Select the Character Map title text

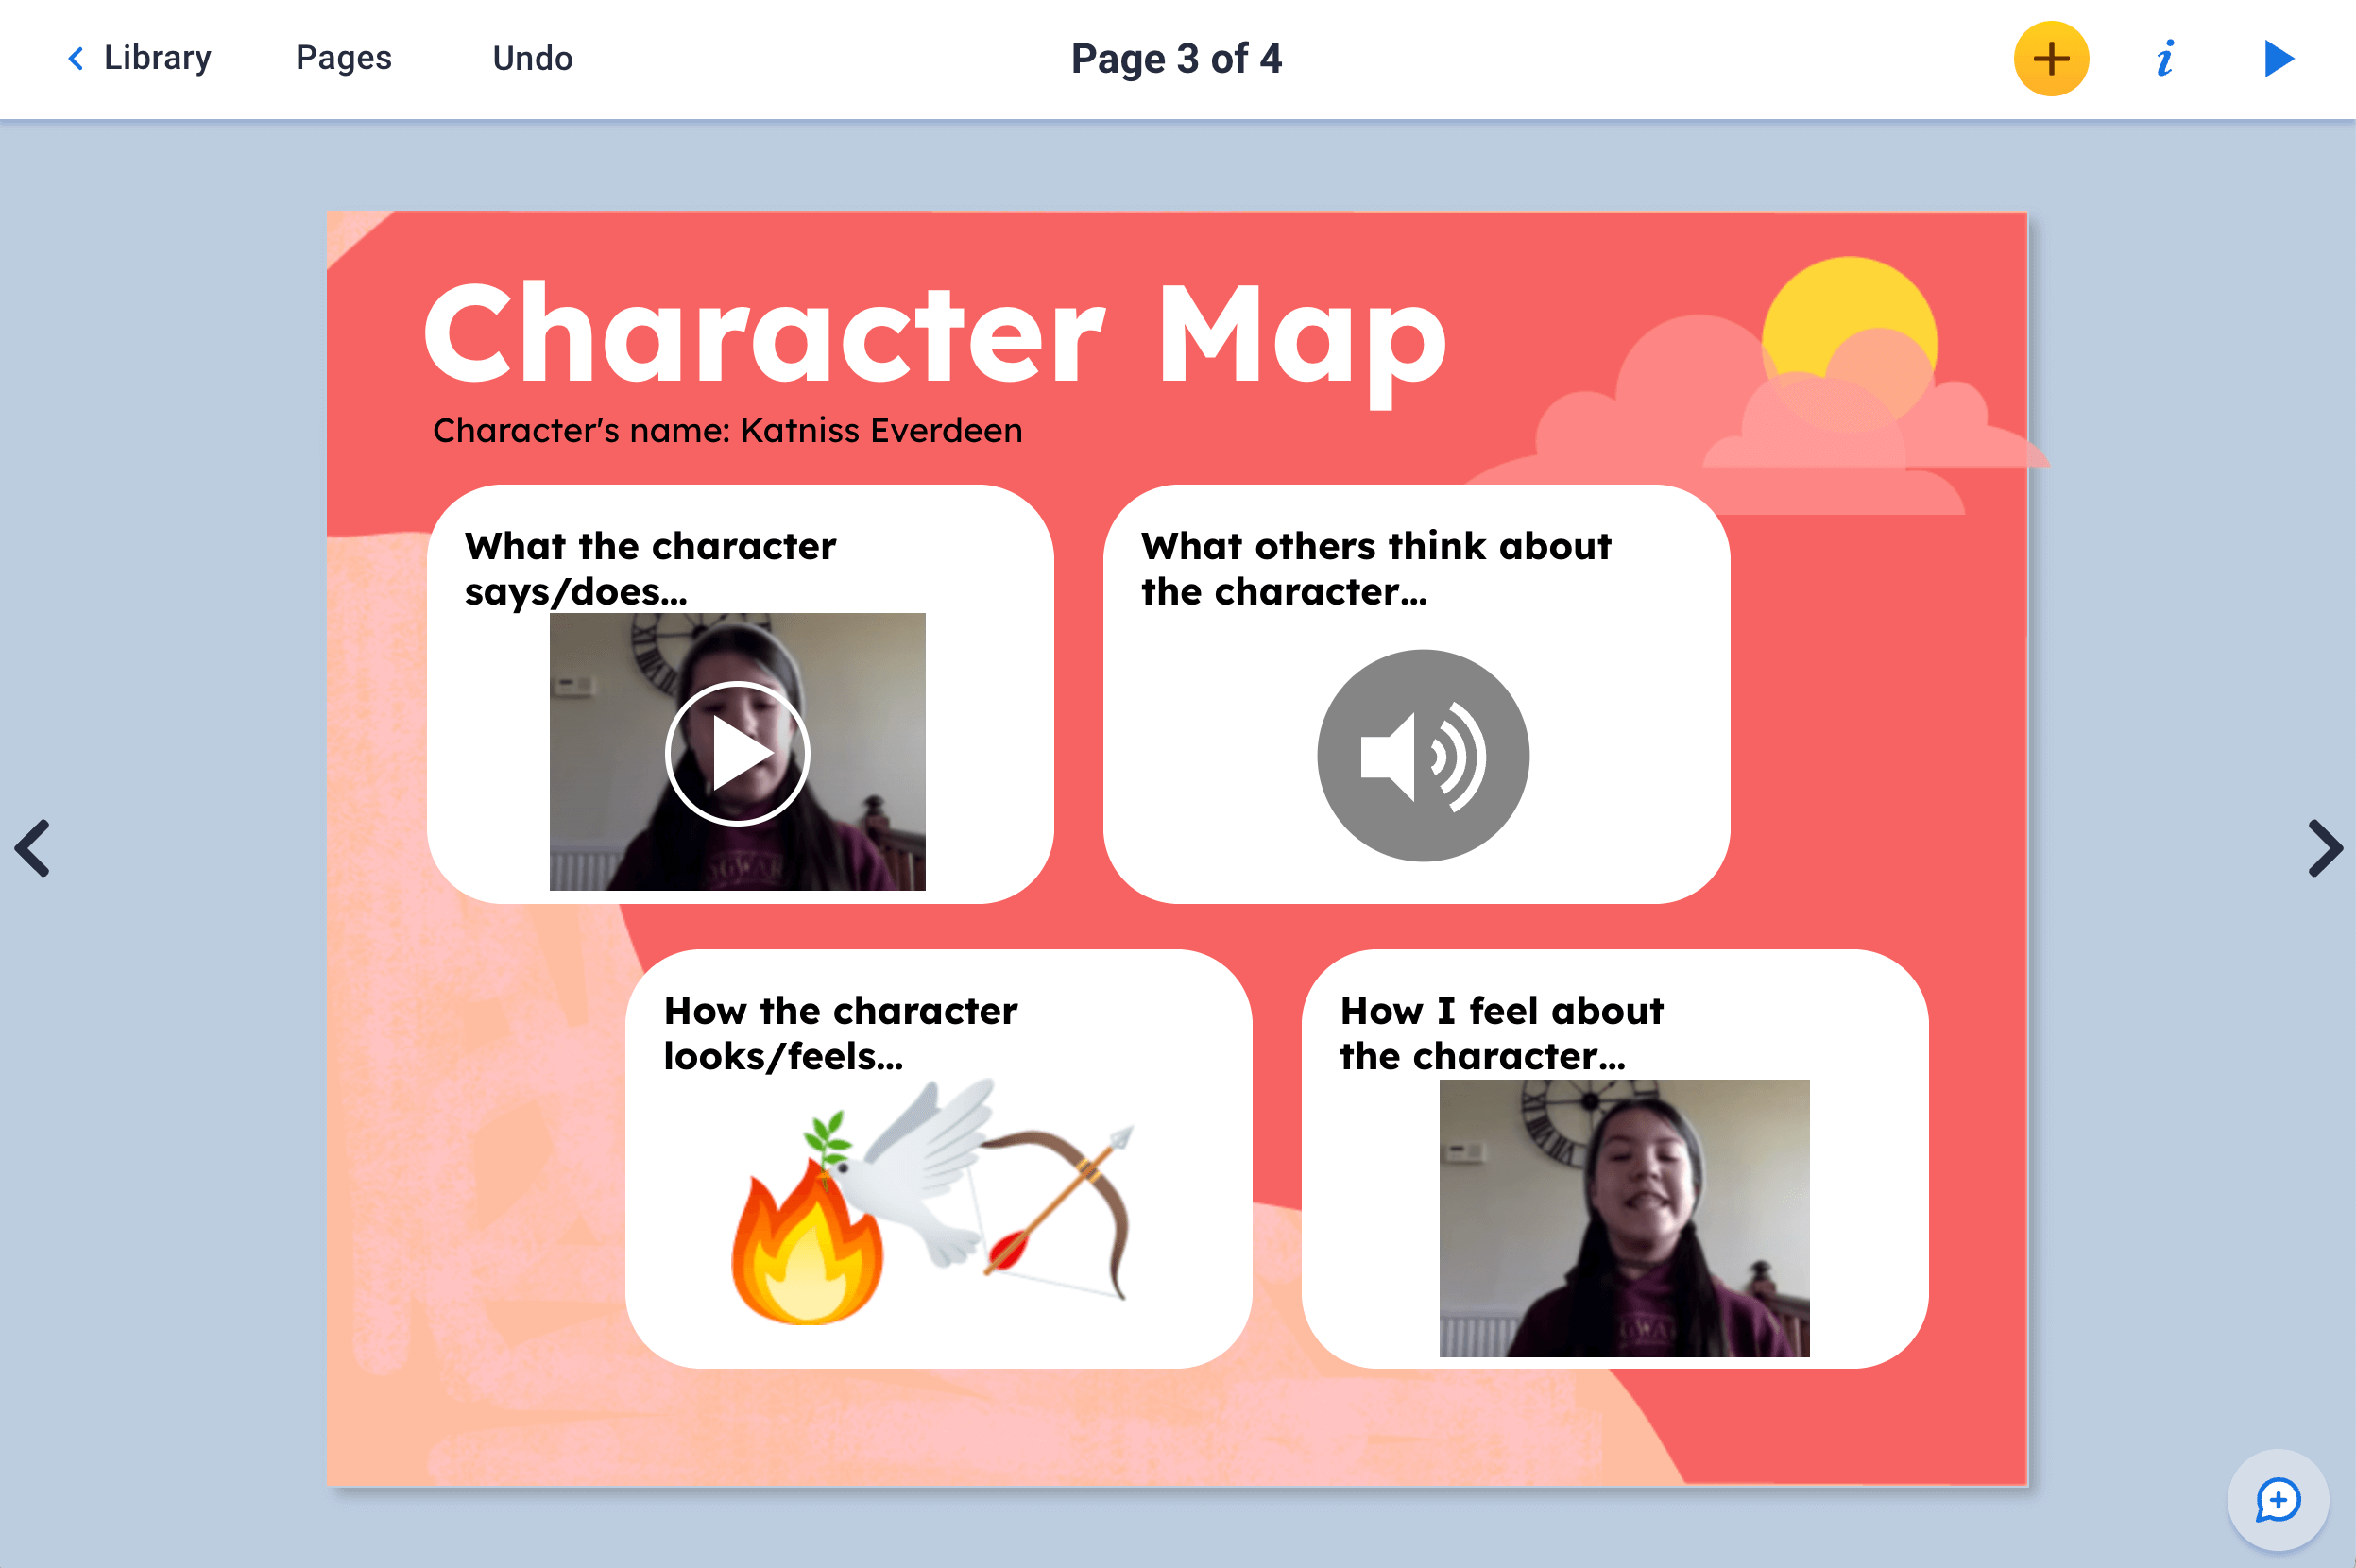934,335
